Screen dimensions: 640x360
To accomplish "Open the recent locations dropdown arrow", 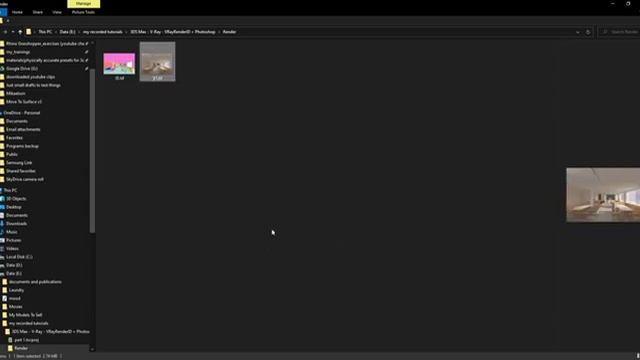I will (x=13, y=32).
